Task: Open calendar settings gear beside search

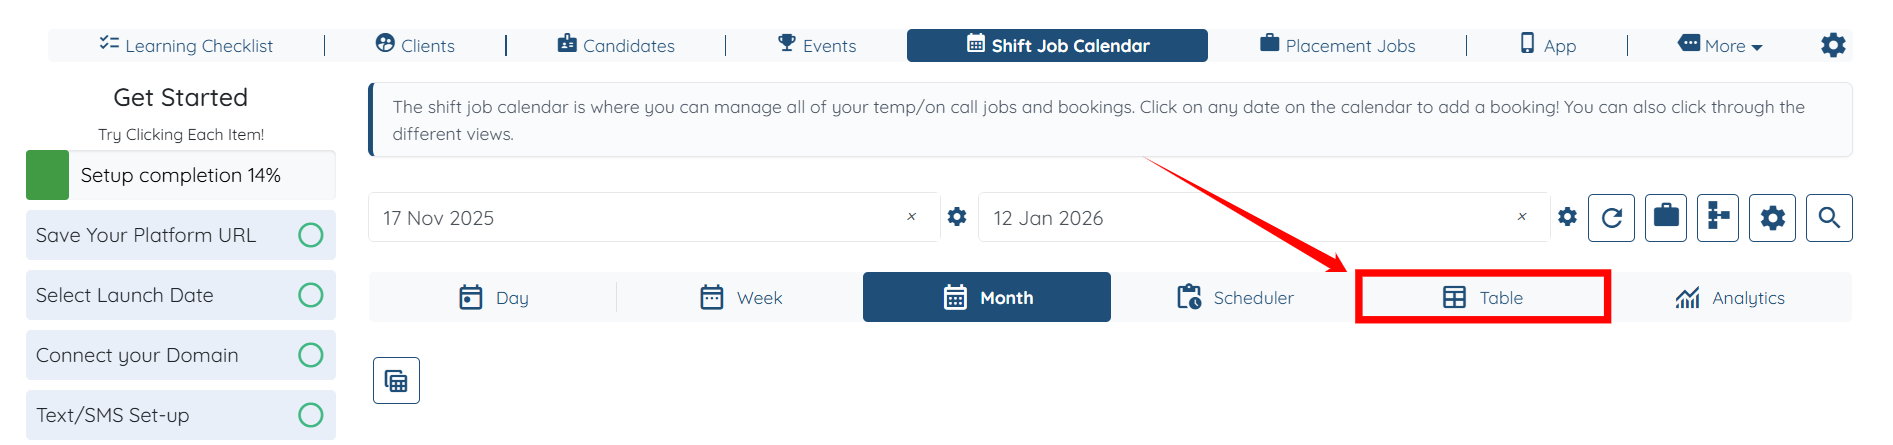Action: 1772,218
